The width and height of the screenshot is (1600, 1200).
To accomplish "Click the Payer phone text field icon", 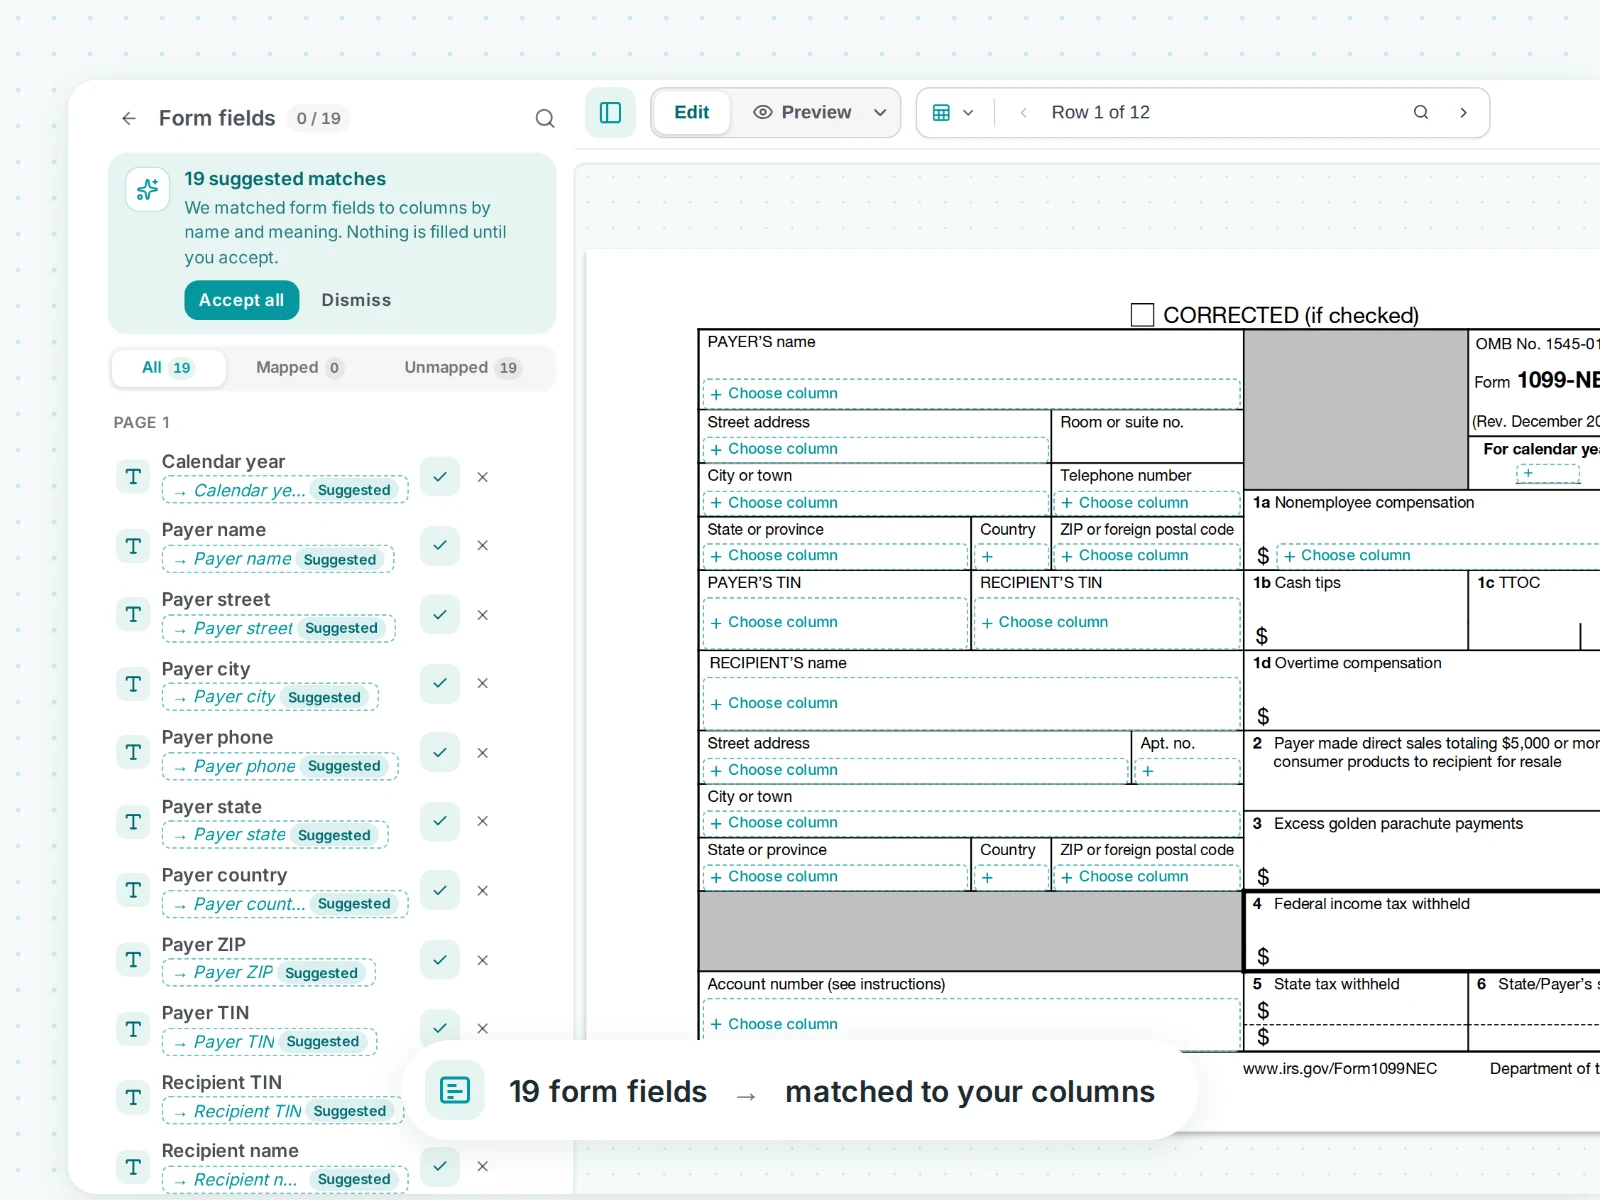I will point(133,752).
